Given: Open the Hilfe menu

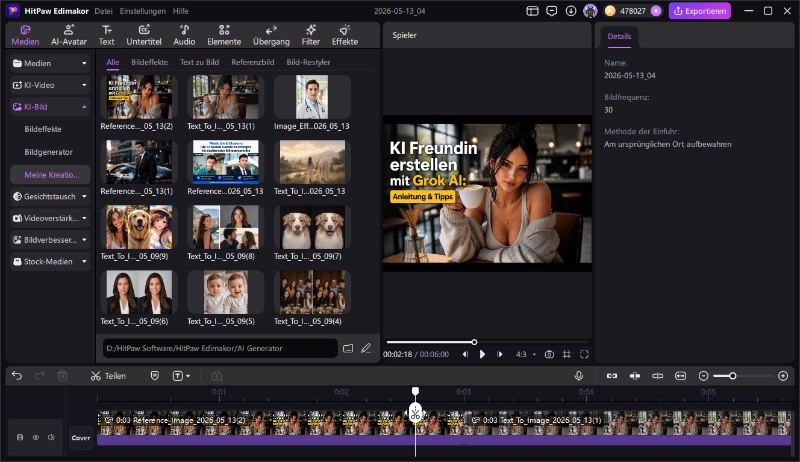Looking at the screenshot, I should 180,11.
